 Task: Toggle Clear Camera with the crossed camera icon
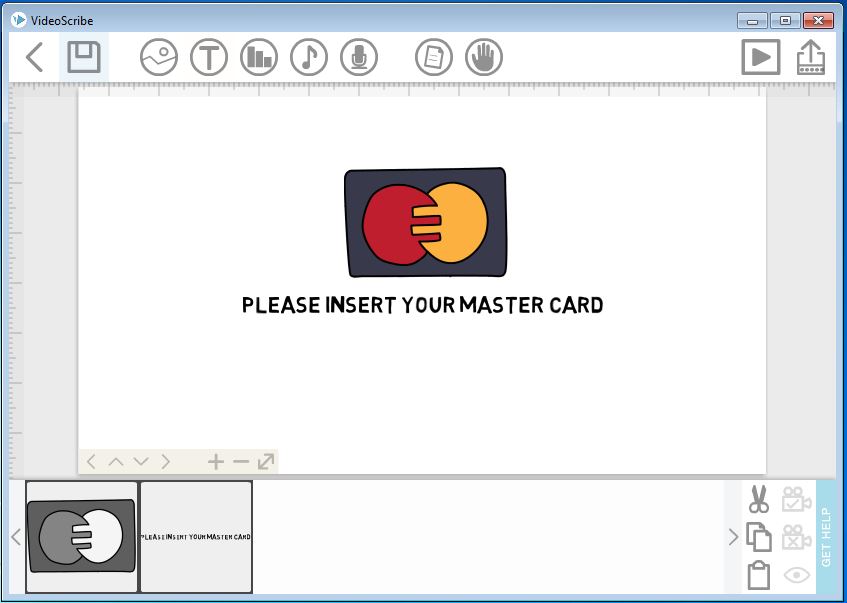click(x=795, y=537)
